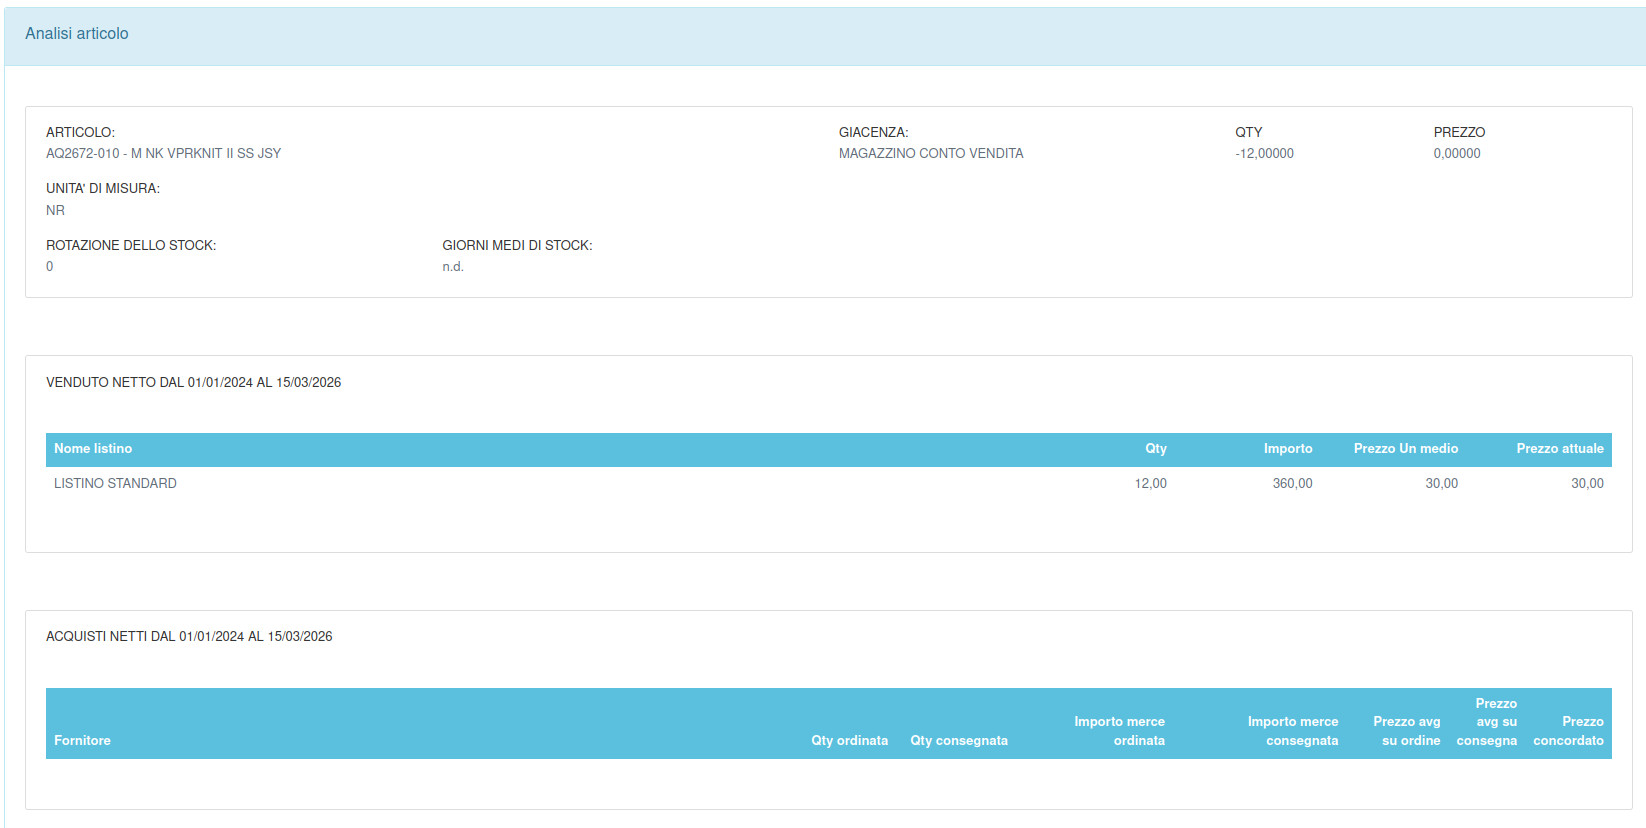The width and height of the screenshot is (1646, 828).
Task: Click the Qty consegnata column header
Action: (958, 741)
